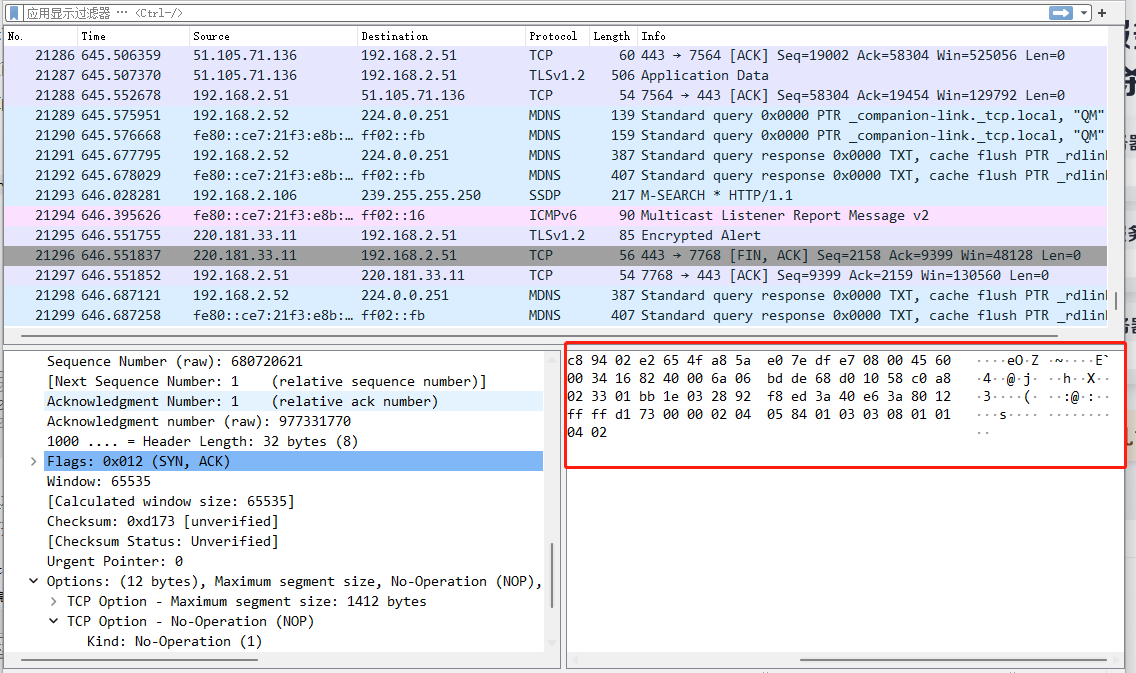Select packet 21286 TCP ACK row
Screen dimensions: 1136x673
[x=556, y=56]
